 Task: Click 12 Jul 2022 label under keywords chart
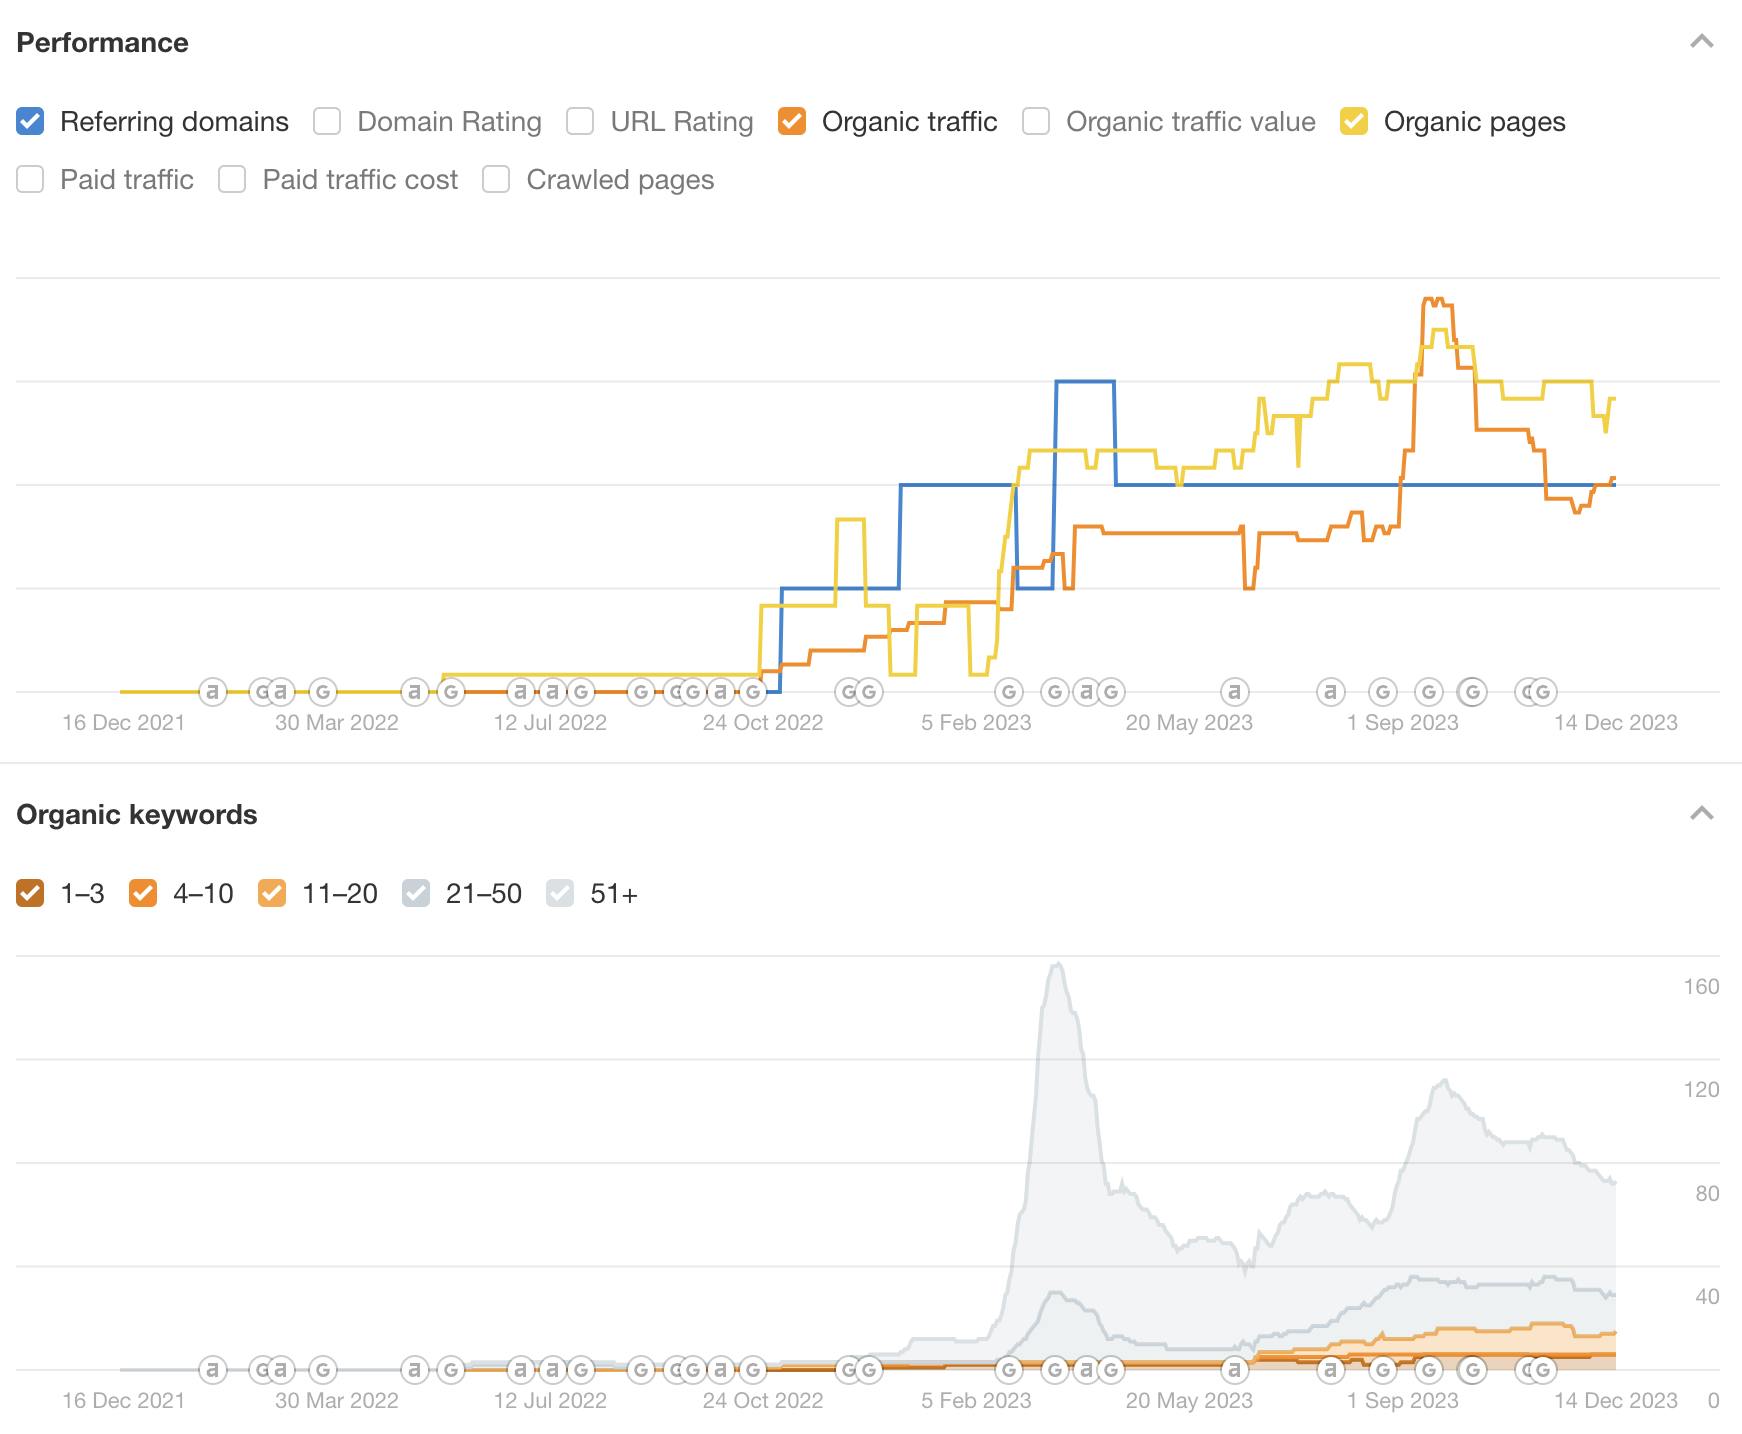[x=550, y=1401]
